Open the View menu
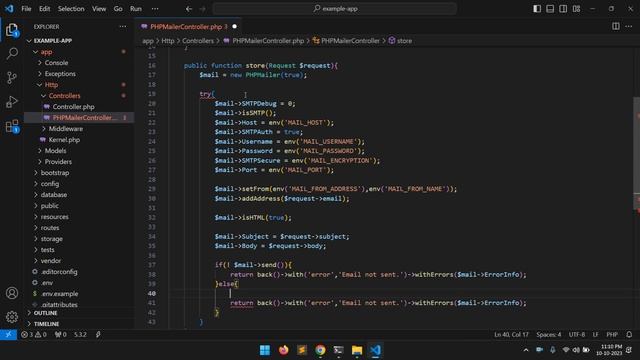 pos(99,9)
